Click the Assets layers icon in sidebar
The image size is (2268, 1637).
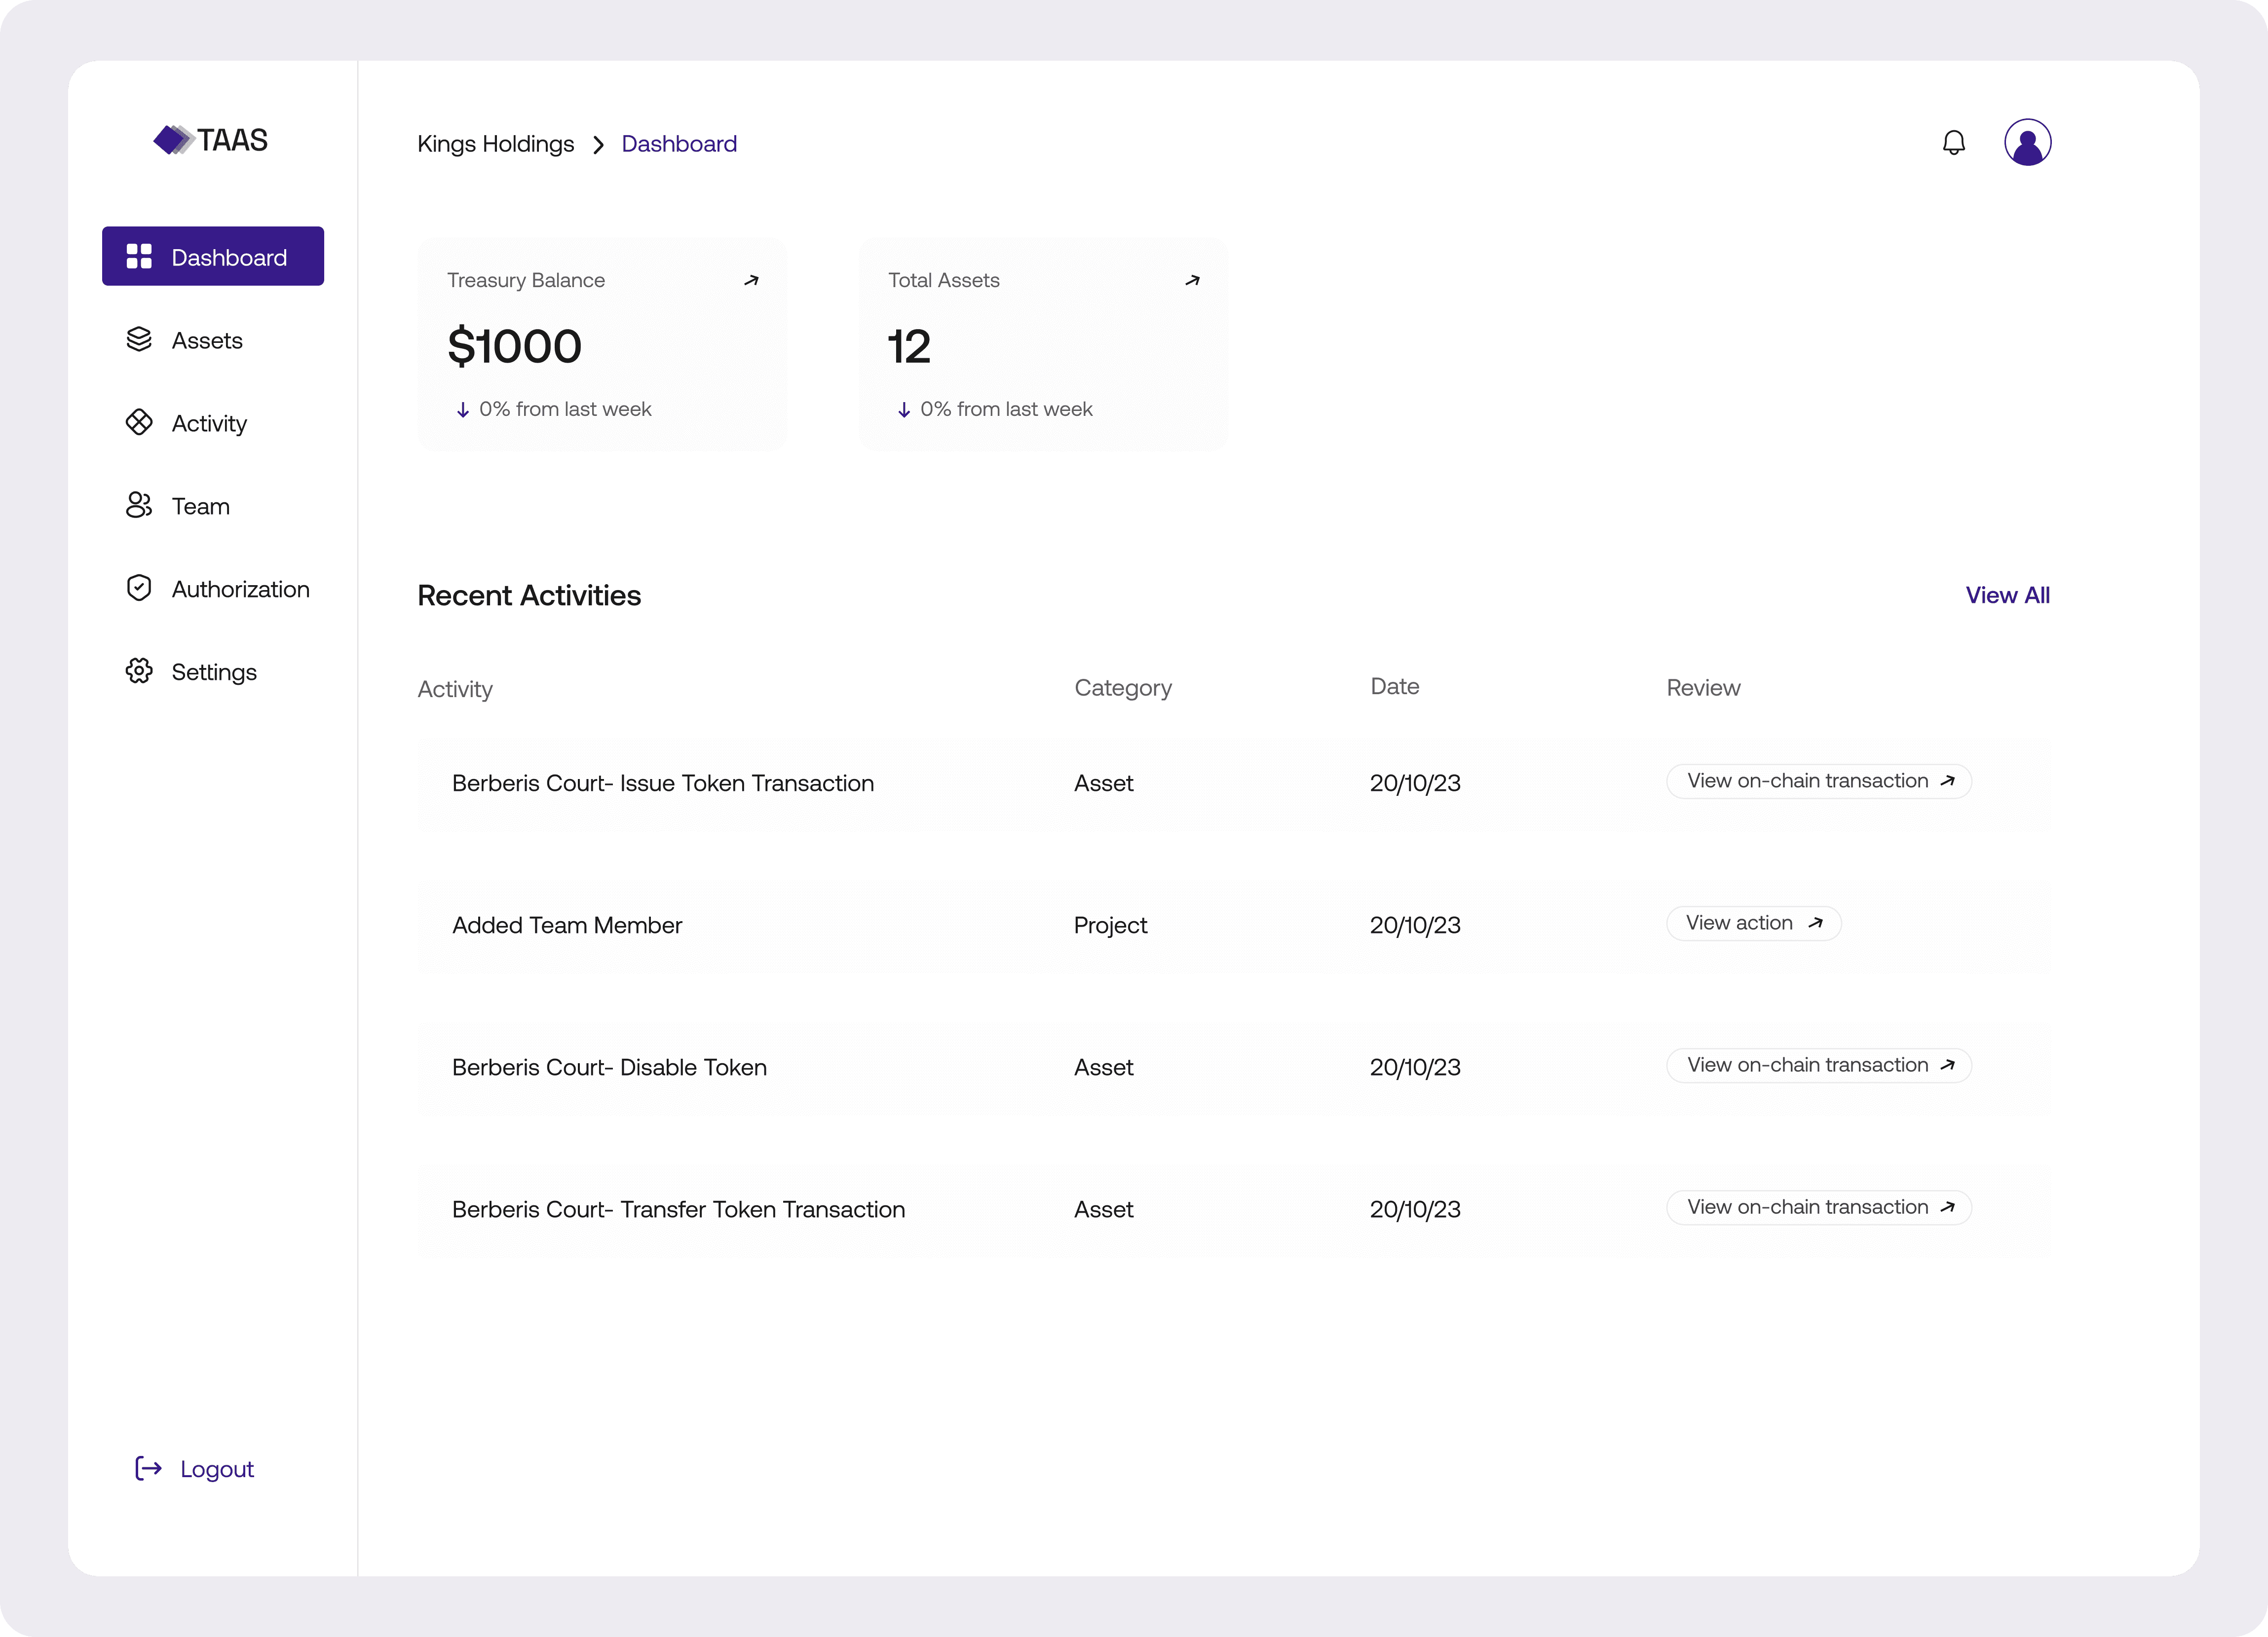139,340
